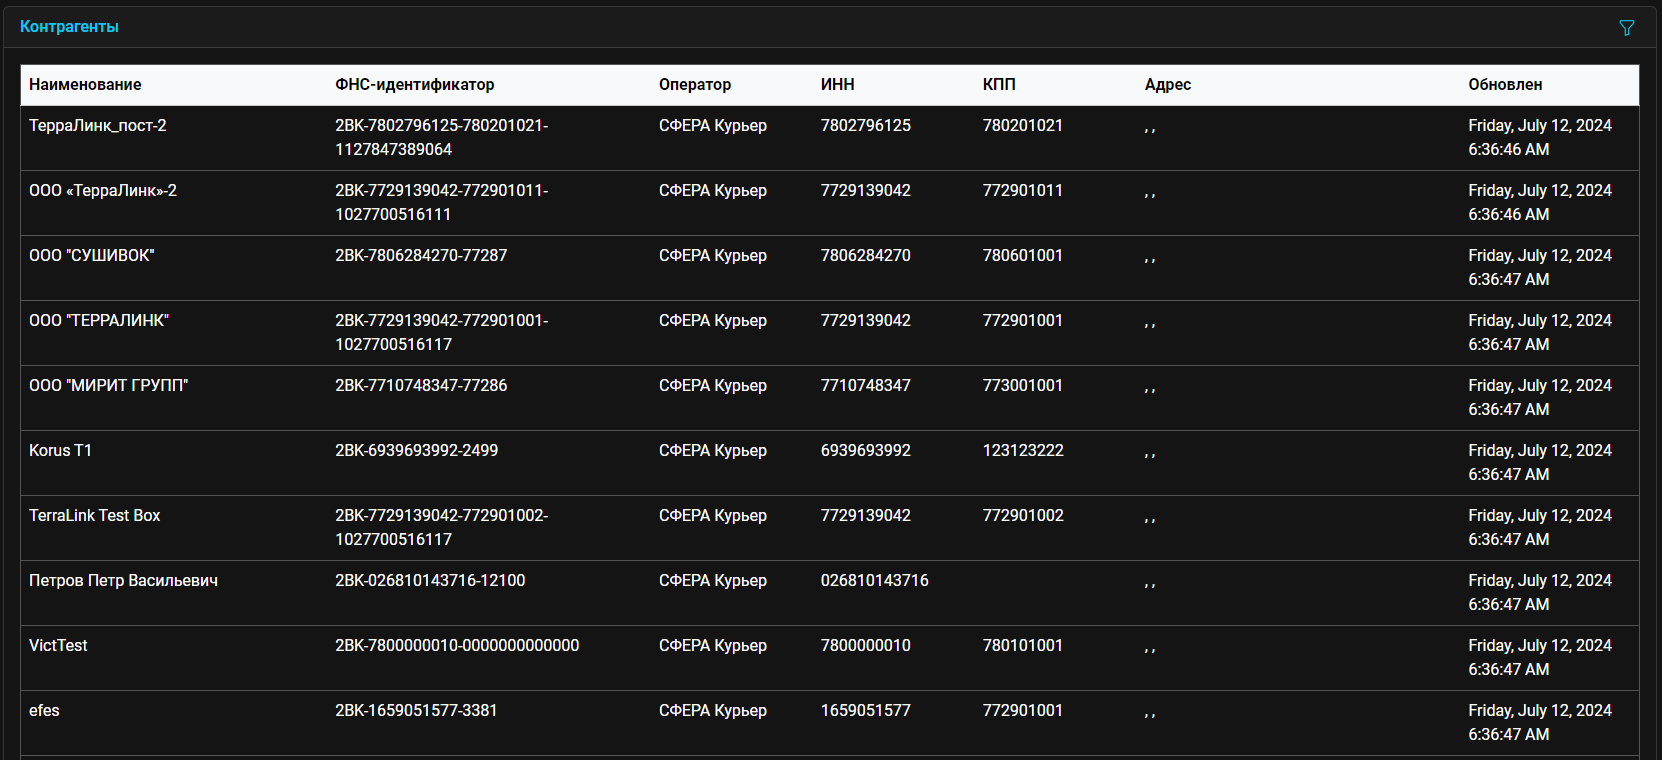Click СФЕРА Курьер in efes row

click(713, 711)
